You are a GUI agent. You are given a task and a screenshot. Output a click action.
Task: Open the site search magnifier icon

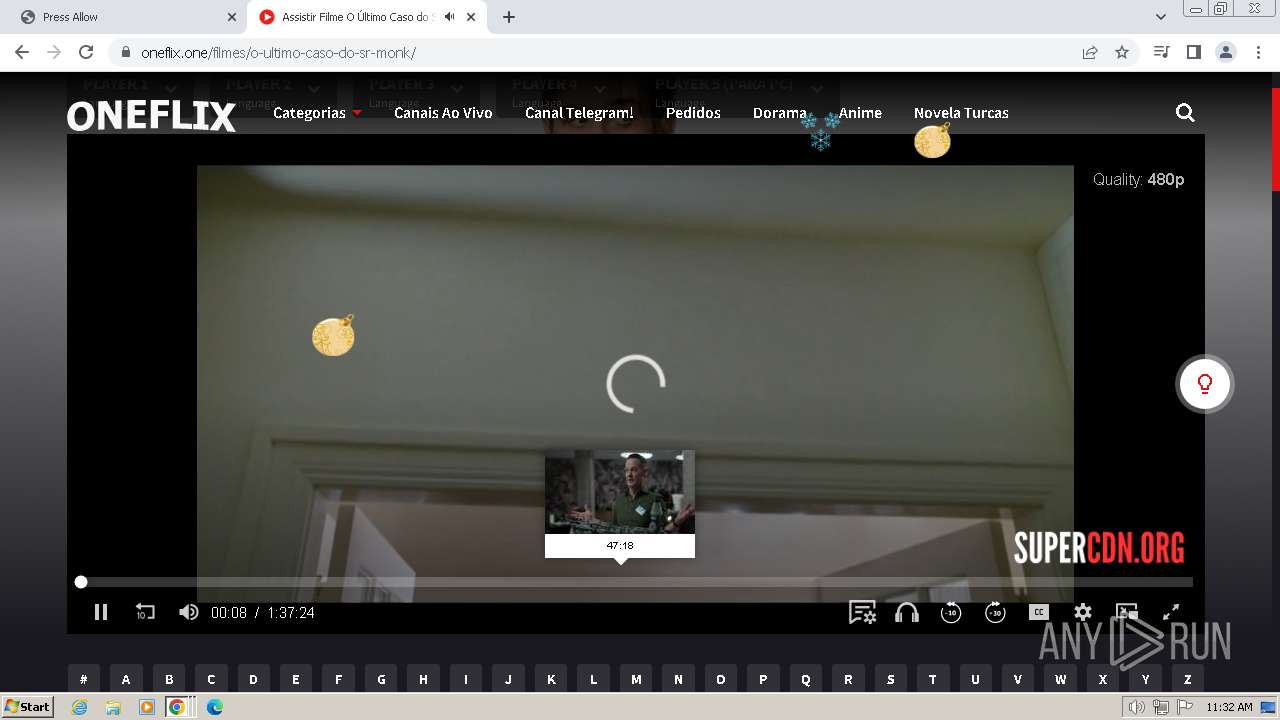click(x=1185, y=113)
